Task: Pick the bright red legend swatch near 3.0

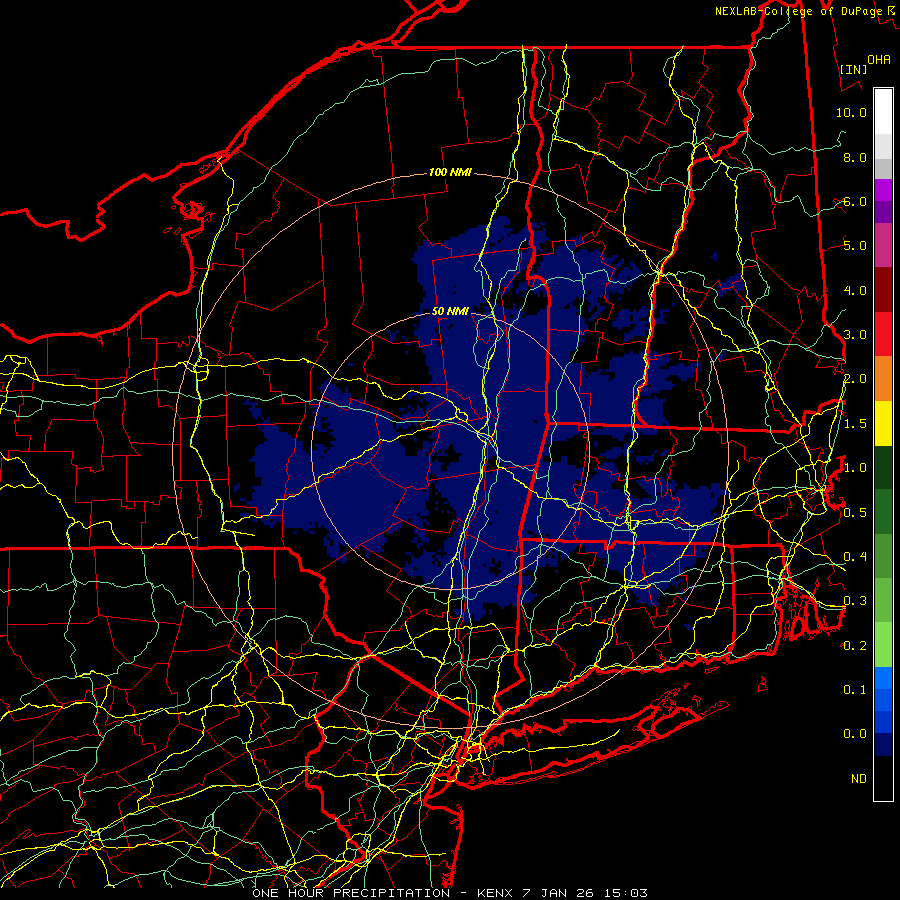Action: pyautogui.click(x=883, y=334)
